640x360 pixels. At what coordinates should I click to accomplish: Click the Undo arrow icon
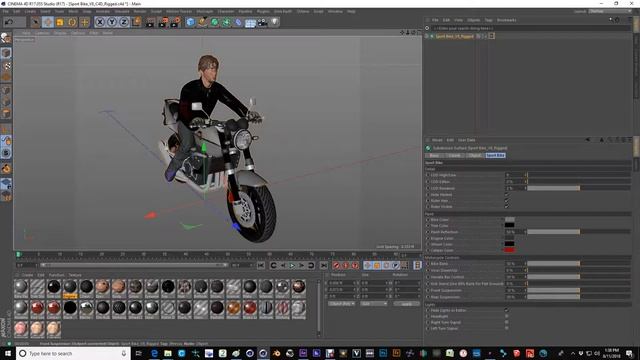pyautogui.click(x=9, y=22)
